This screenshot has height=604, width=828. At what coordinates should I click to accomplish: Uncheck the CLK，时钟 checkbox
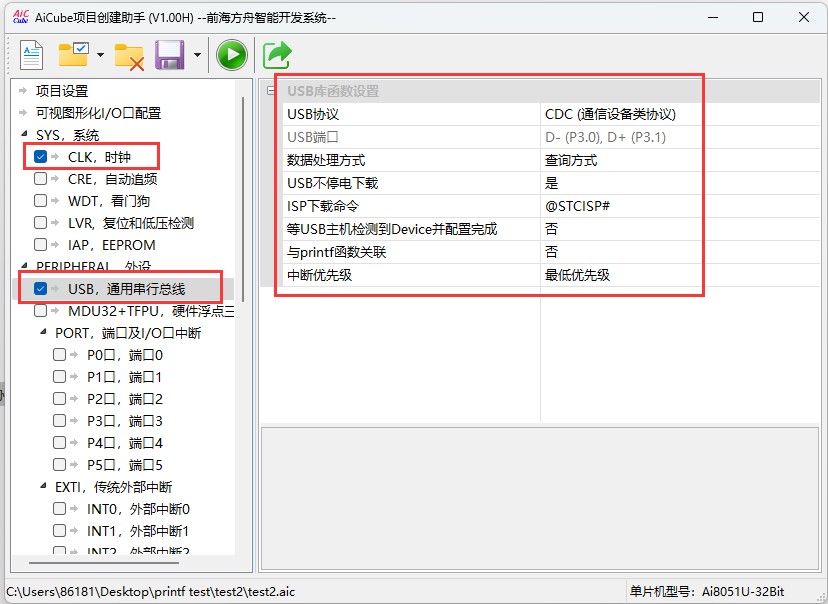pos(40,156)
